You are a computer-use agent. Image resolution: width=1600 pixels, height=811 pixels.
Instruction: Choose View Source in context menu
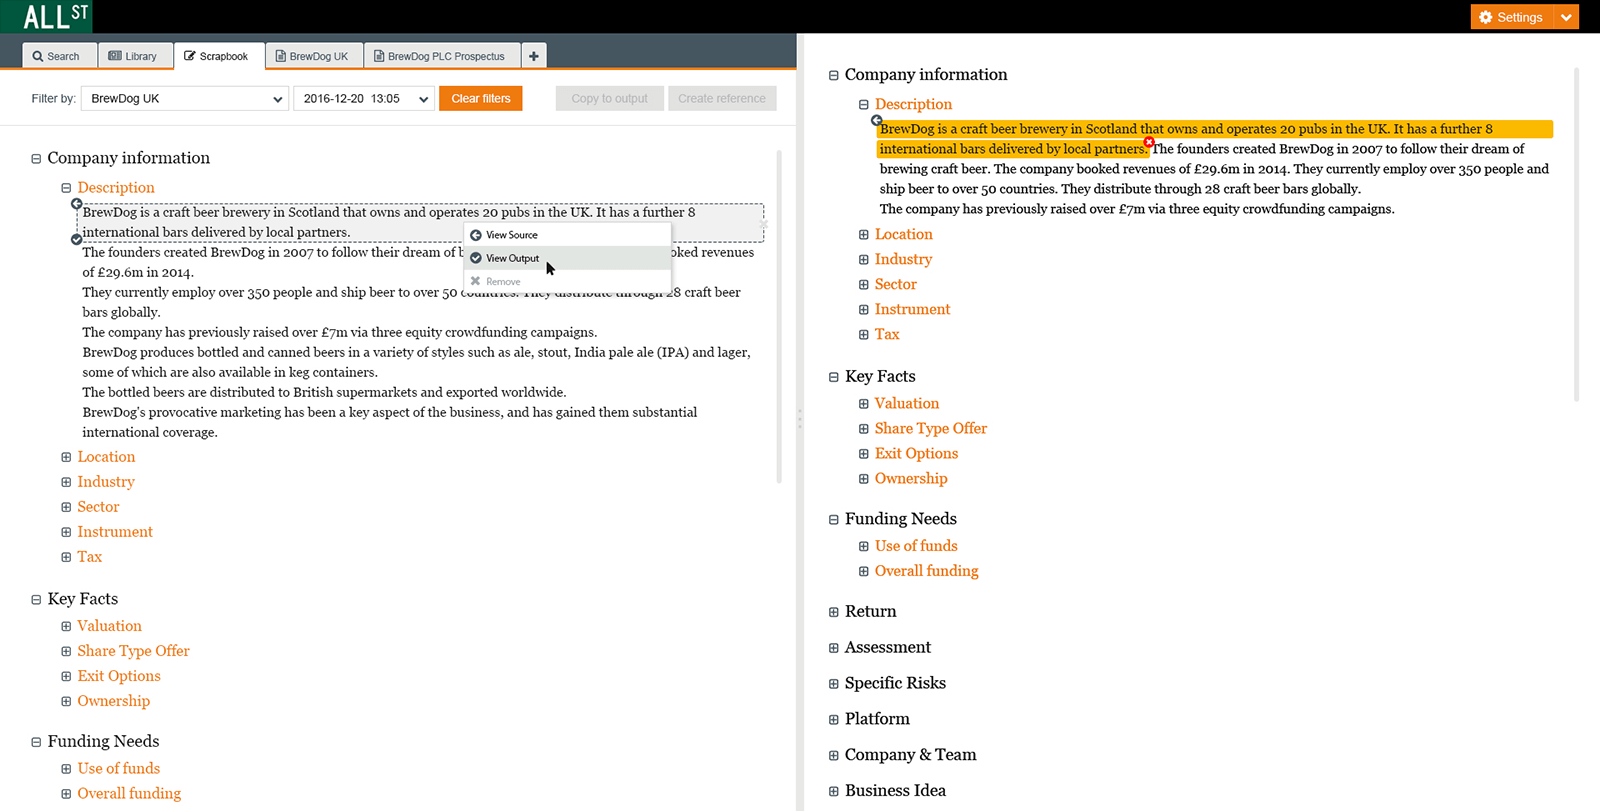(x=567, y=235)
